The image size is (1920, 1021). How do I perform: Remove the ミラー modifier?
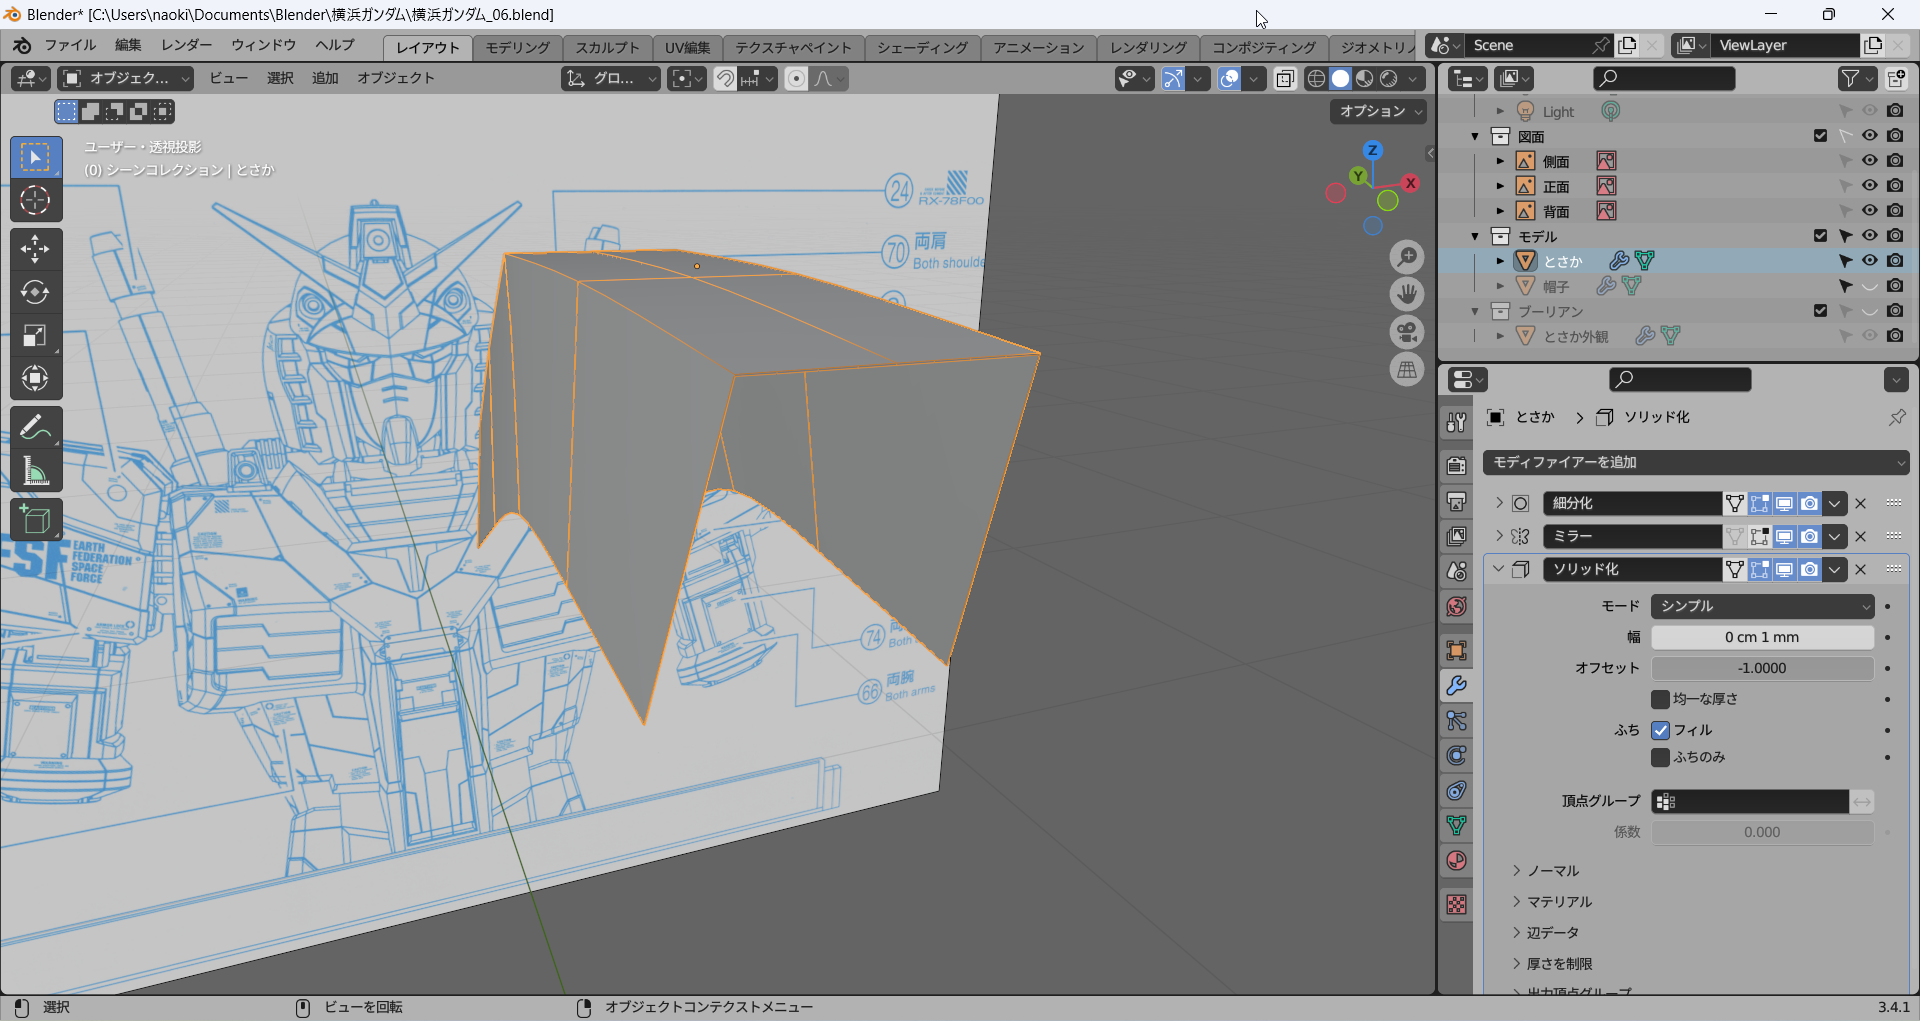coord(1861,536)
